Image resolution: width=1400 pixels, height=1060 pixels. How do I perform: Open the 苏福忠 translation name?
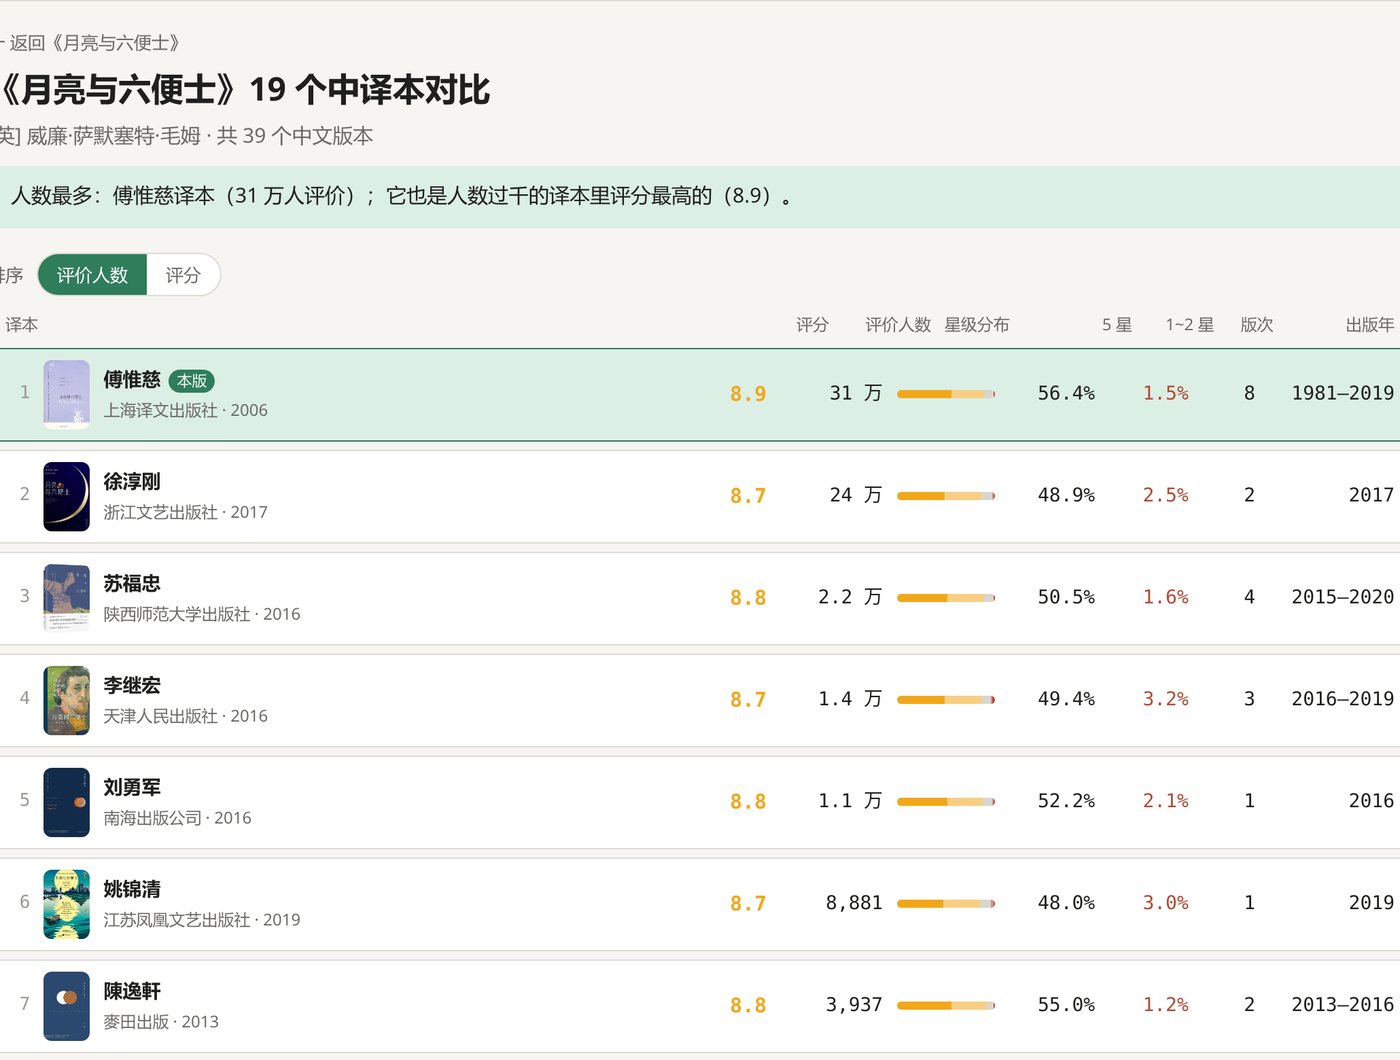132,583
